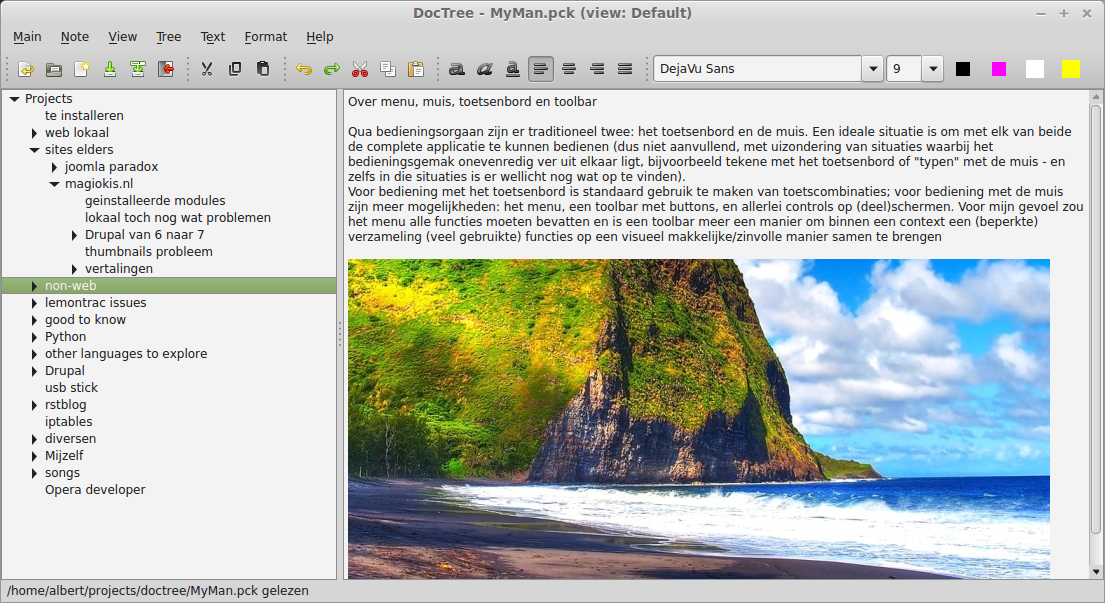Screen dimensions: 1105x603
Task: Expand the non-web node
Action: (34, 286)
